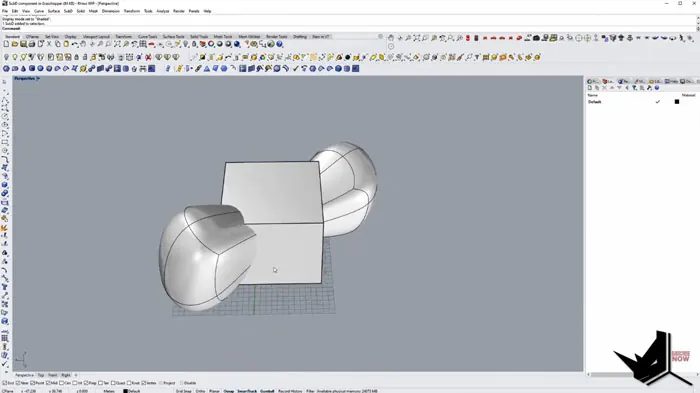This screenshot has width=700, height=393.
Task: Click the Undo arrow icon
Action: coord(75,44)
